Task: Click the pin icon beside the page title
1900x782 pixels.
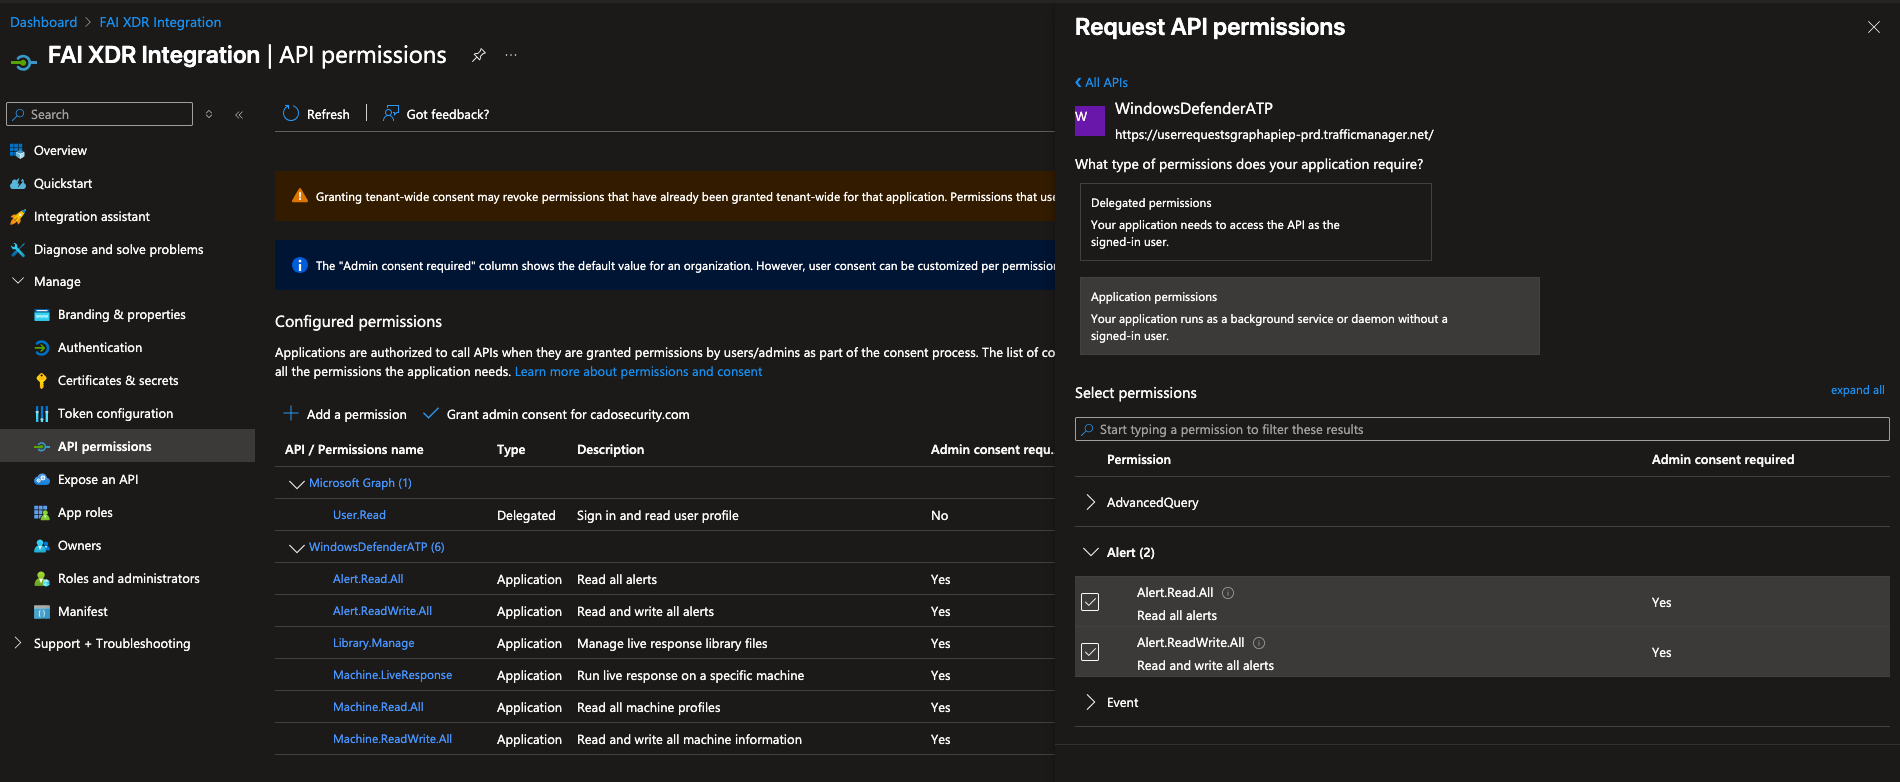Action: pos(479,55)
